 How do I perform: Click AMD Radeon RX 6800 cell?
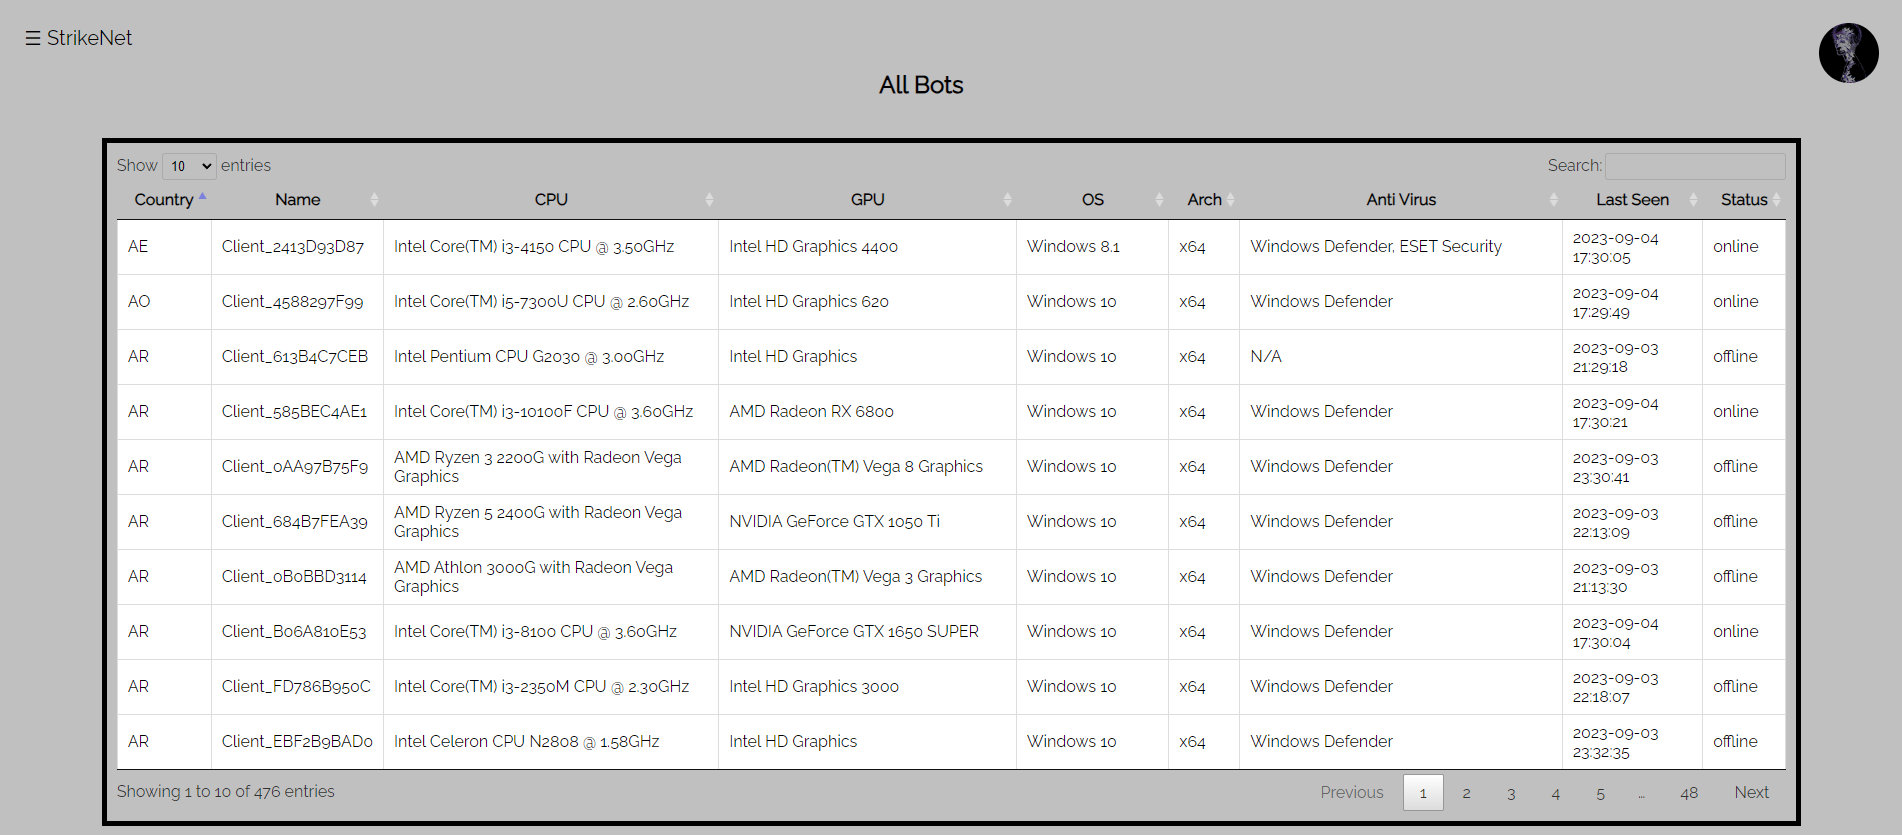tap(867, 412)
